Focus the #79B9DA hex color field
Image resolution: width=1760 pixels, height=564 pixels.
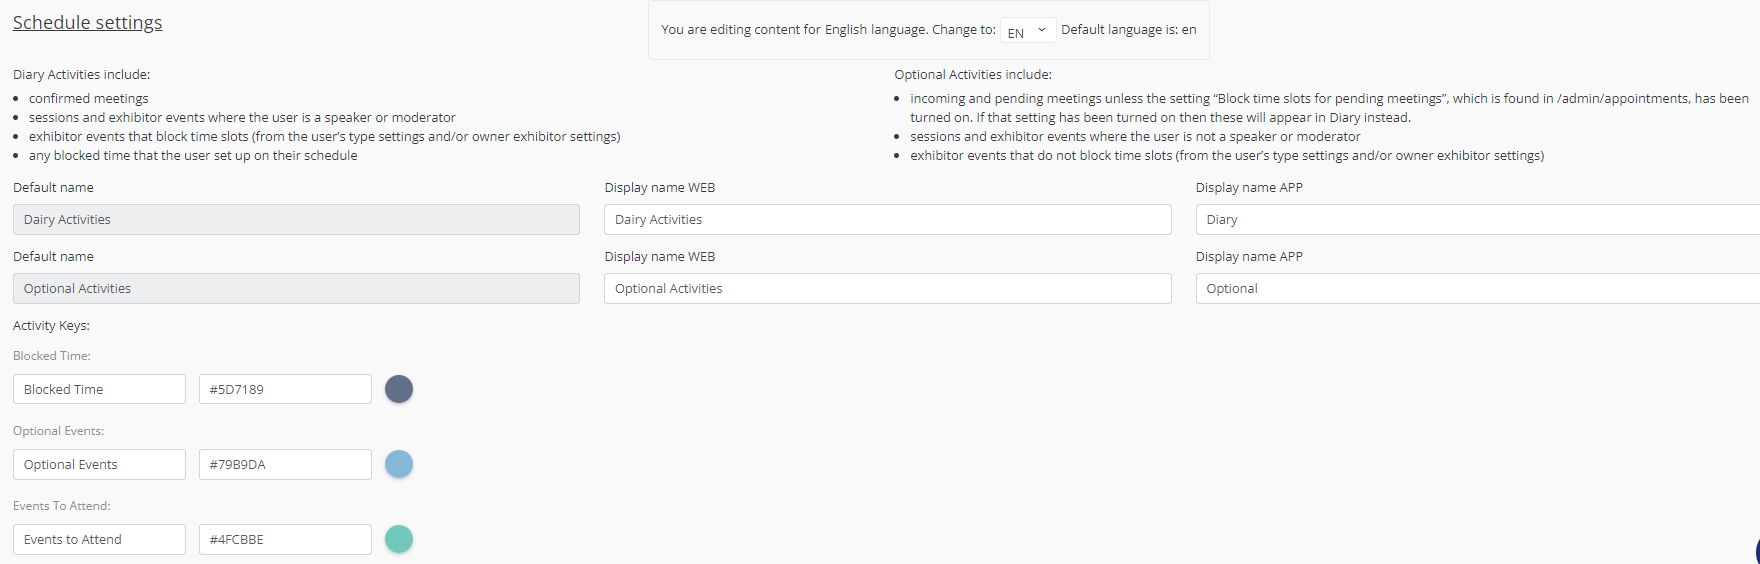pos(285,464)
